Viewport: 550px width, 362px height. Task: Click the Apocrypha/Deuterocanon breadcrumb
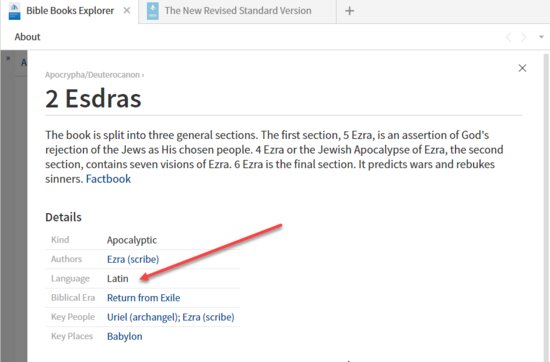[92, 75]
